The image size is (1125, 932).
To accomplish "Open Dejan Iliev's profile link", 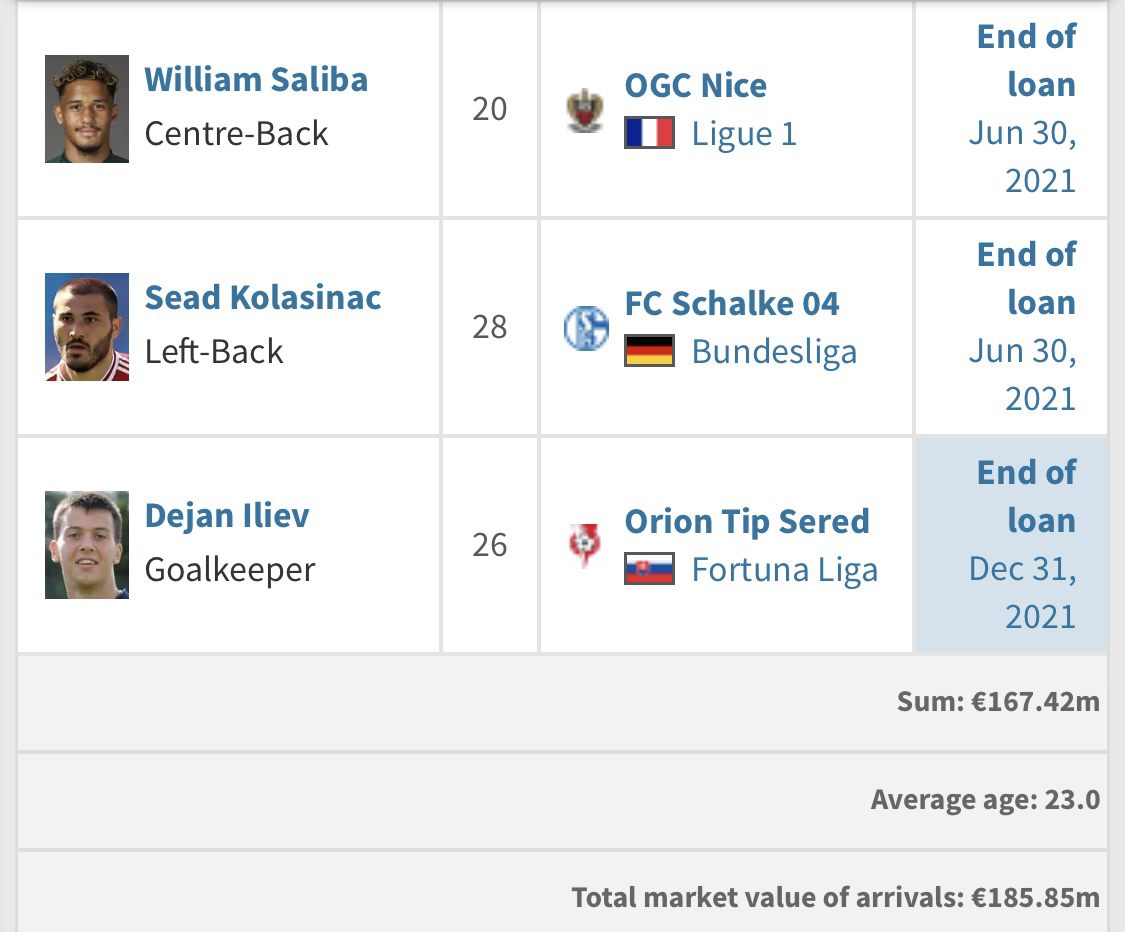I will click(227, 515).
